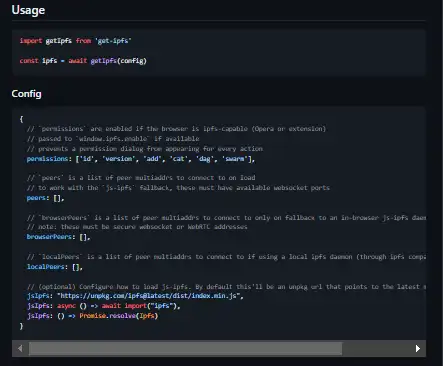Screen dimensions: 443x366
Task: Click the "localPeers: []," line
Action: (x=55, y=267)
